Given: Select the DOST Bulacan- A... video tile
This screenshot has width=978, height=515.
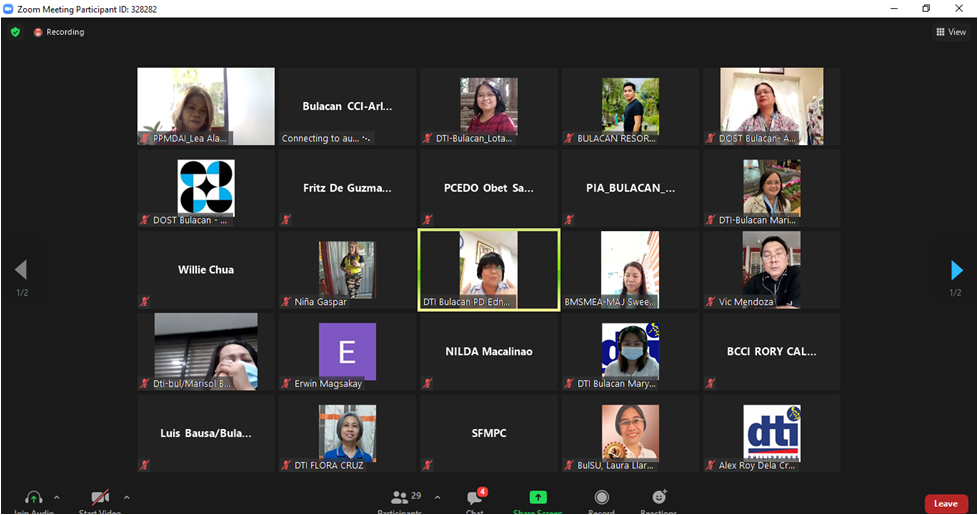Looking at the screenshot, I should coord(772,107).
